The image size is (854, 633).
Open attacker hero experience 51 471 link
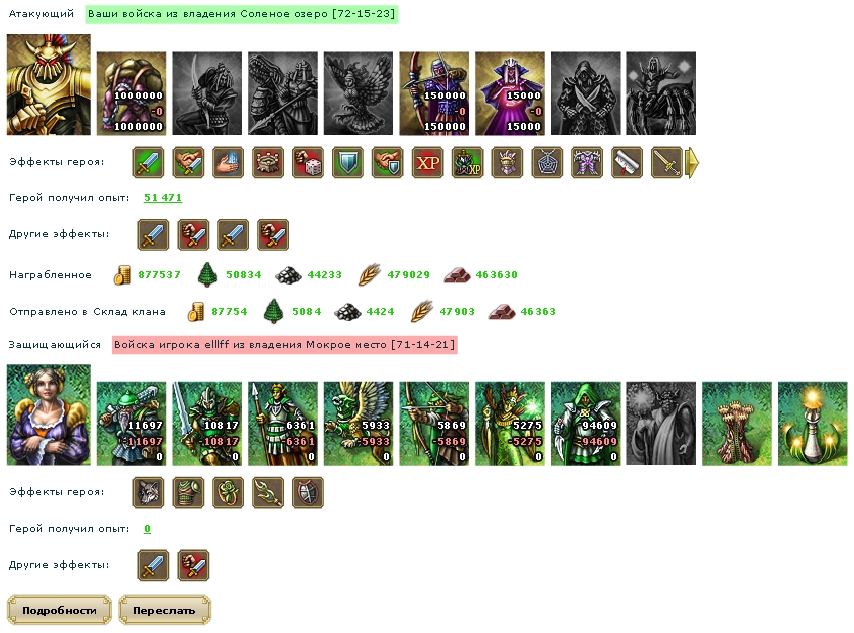click(163, 198)
